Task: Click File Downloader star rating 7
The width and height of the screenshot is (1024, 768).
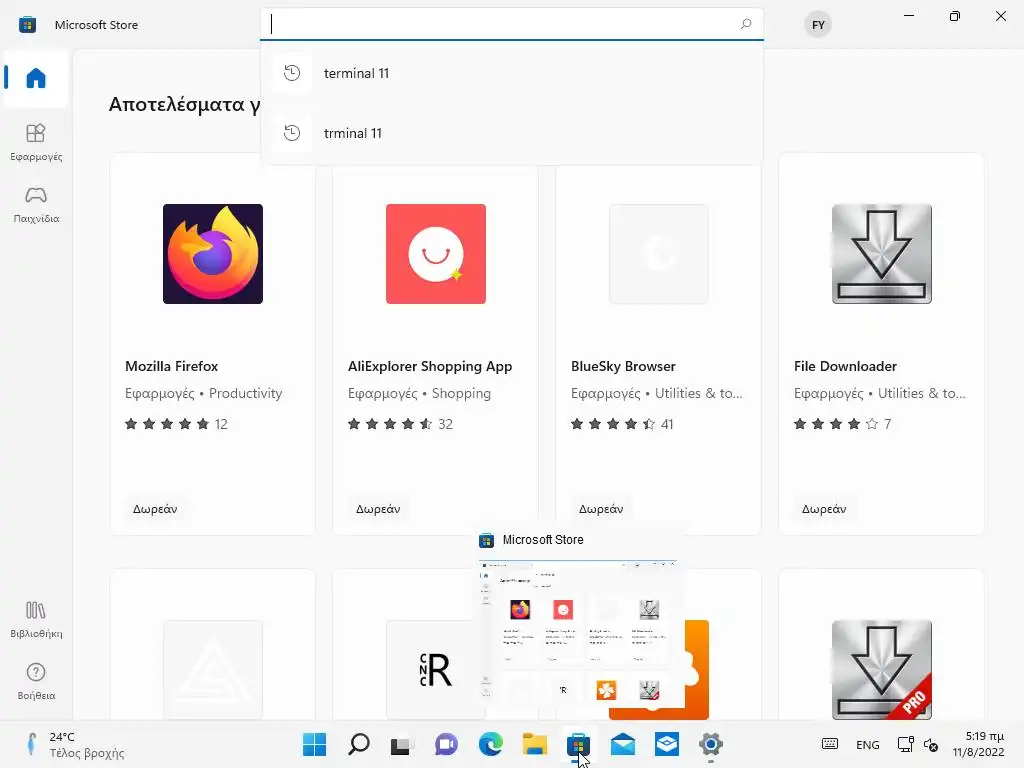Action: [842, 424]
